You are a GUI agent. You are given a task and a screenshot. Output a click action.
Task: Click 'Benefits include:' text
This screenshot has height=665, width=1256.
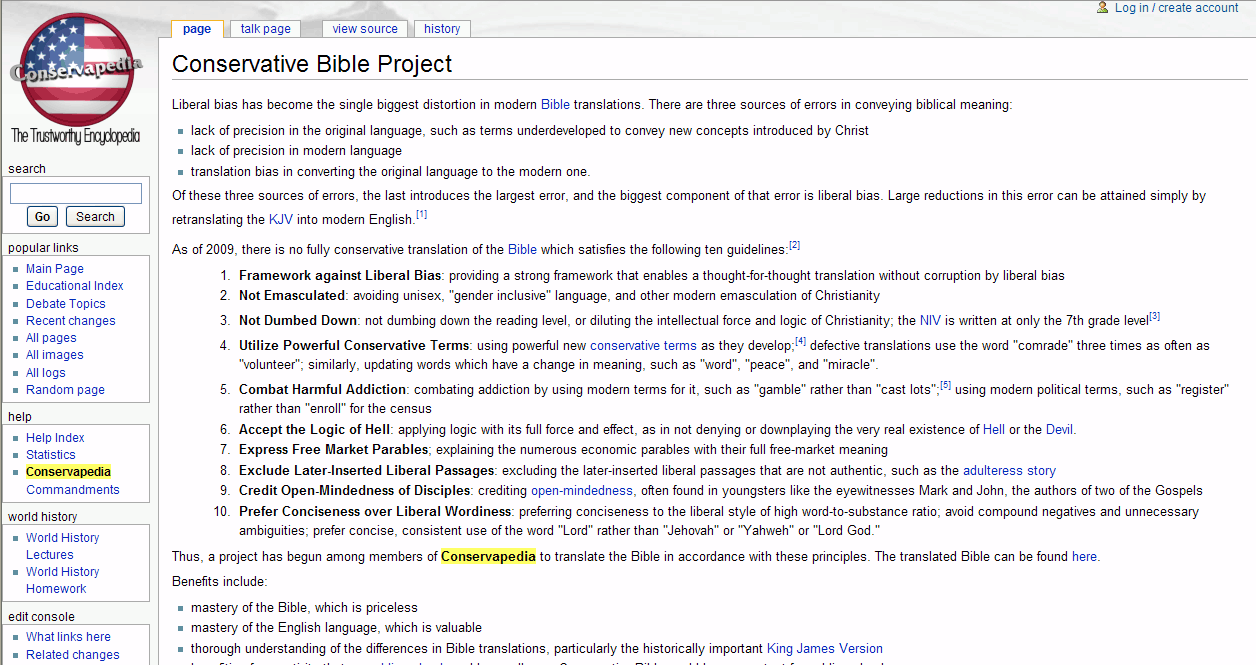tap(219, 581)
